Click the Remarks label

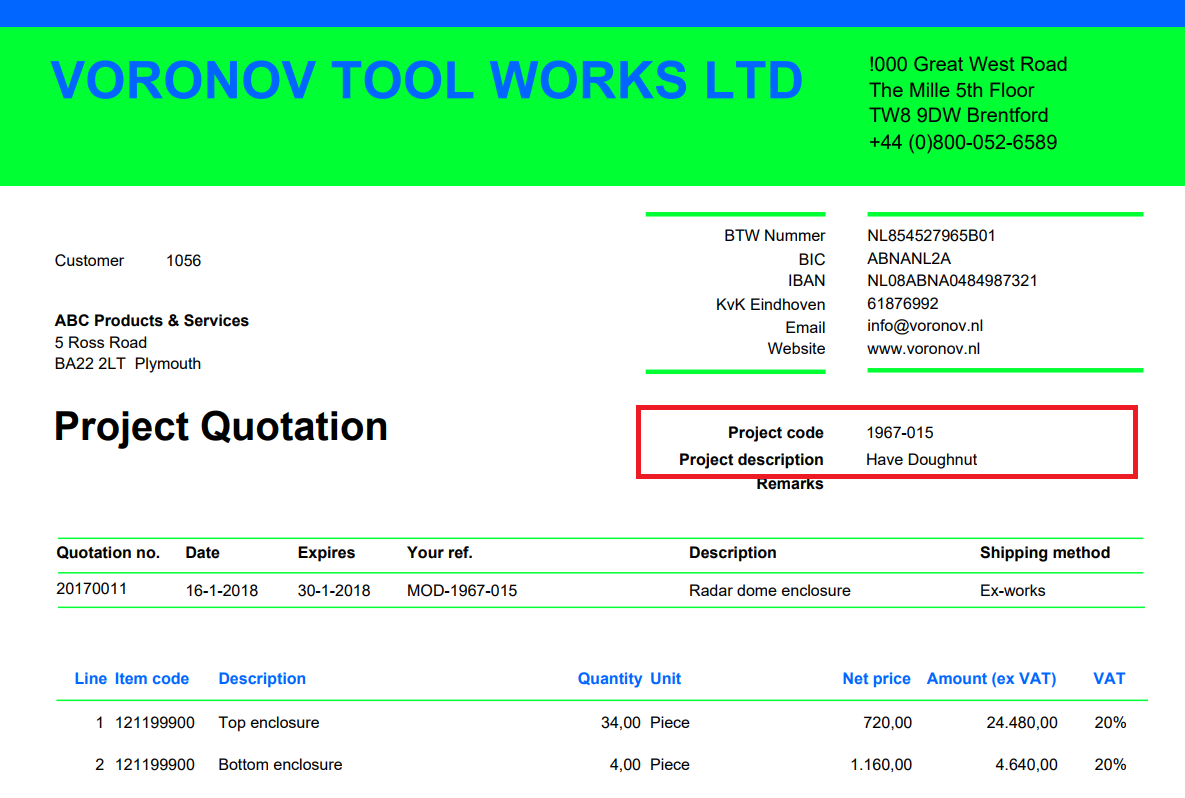(790, 485)
